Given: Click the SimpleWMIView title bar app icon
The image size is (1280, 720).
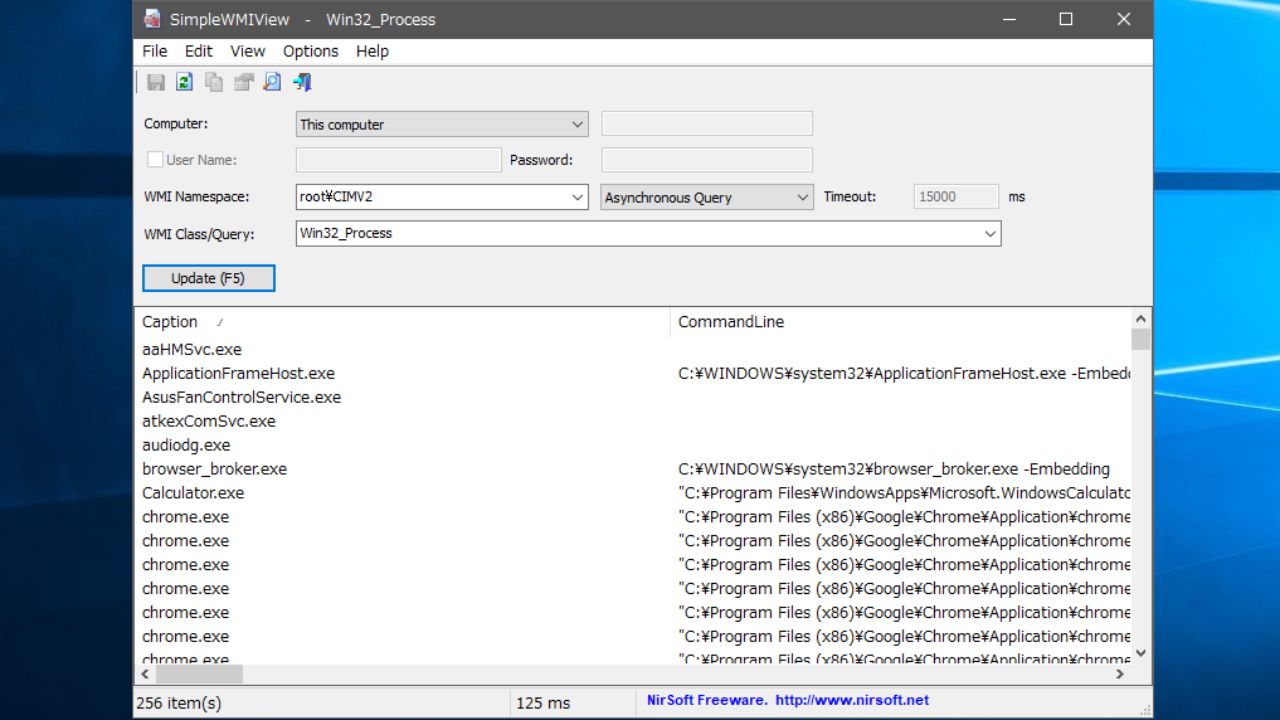Looking at the screenshot, I should [151, 19].
